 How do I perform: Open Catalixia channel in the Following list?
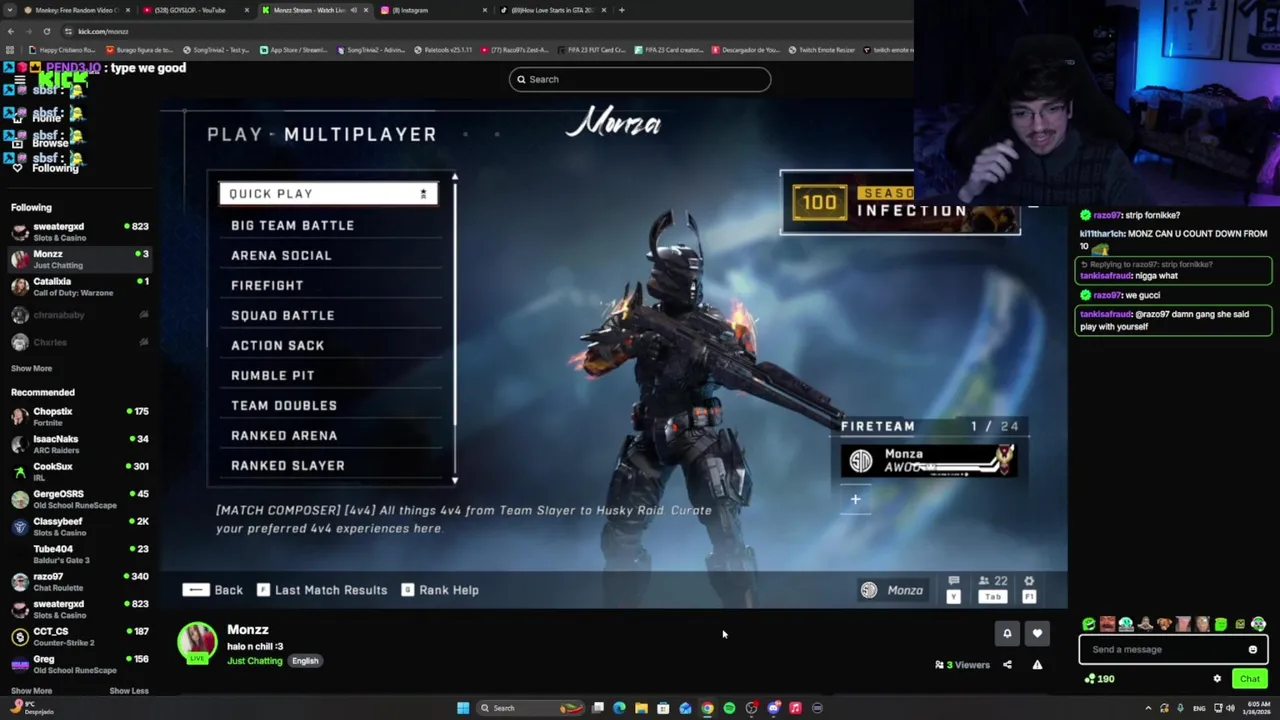[x=80, y=287]
